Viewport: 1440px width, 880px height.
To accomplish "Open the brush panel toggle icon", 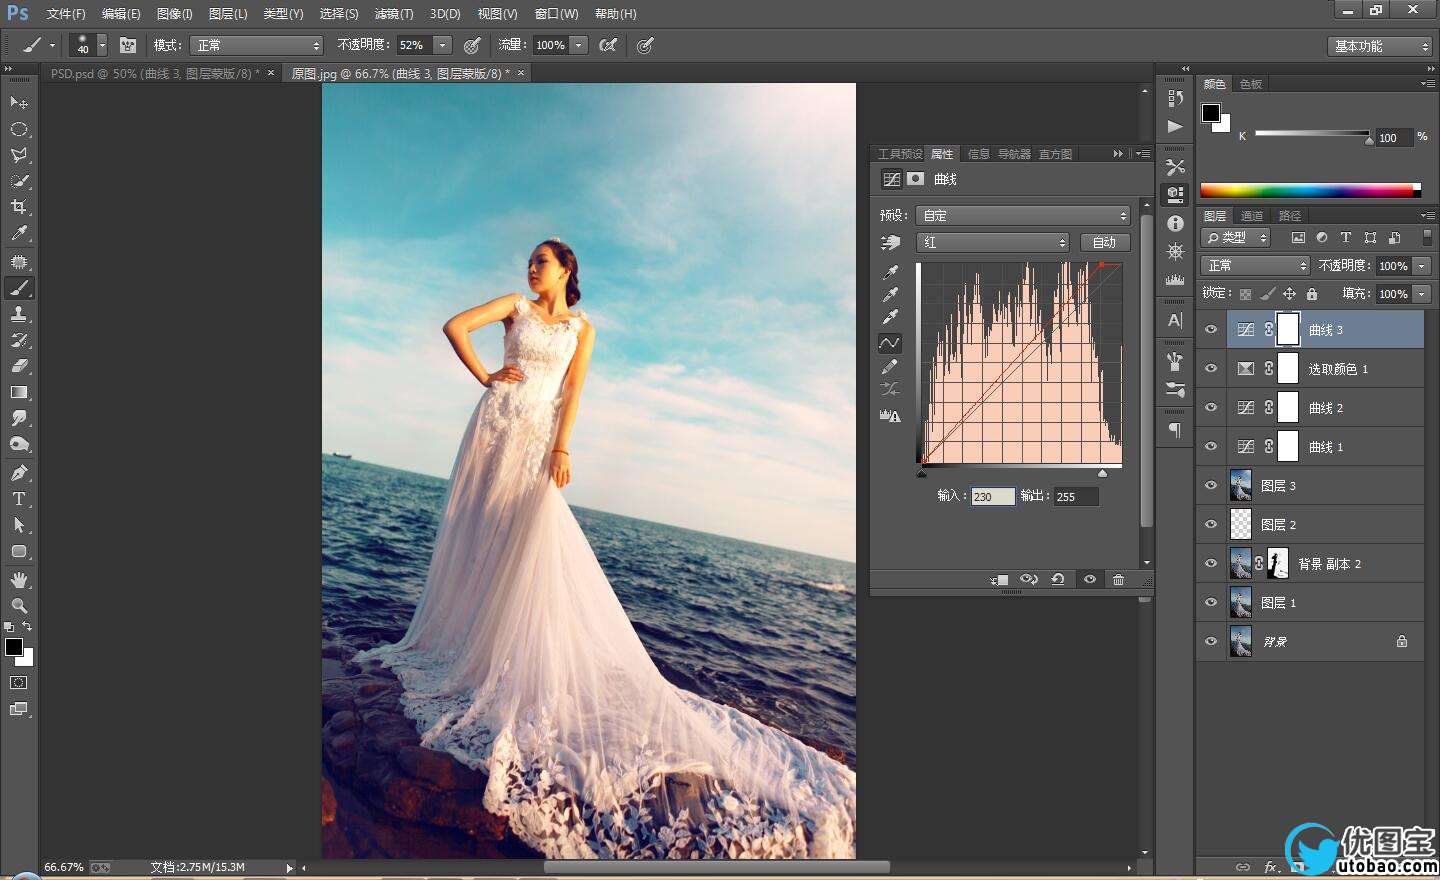I will (x=128, y=45).
